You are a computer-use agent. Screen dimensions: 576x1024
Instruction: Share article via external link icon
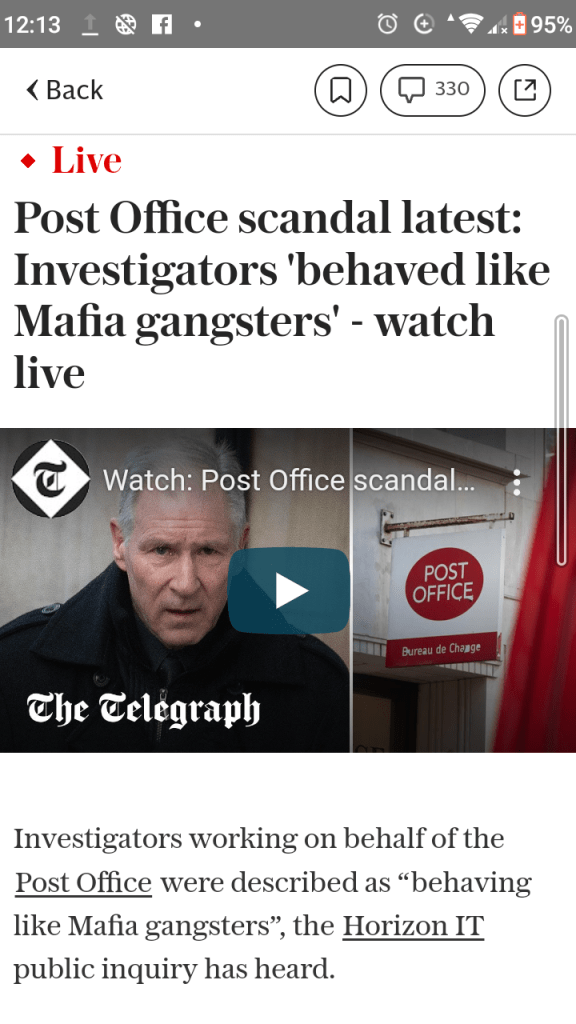pos(524,90)
